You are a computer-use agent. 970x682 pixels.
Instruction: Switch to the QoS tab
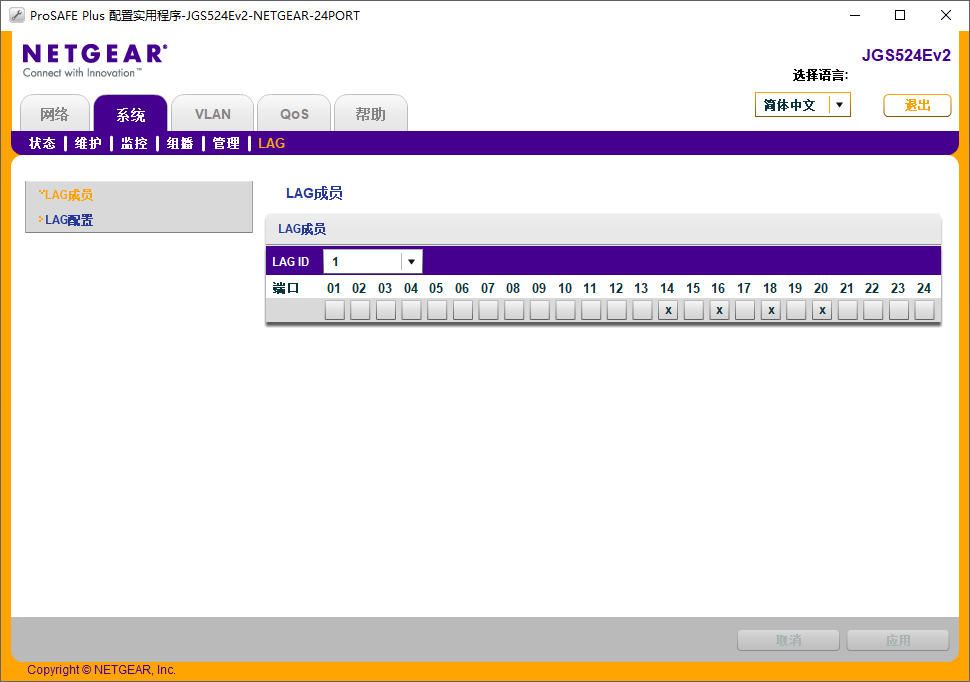pos(294,114)
